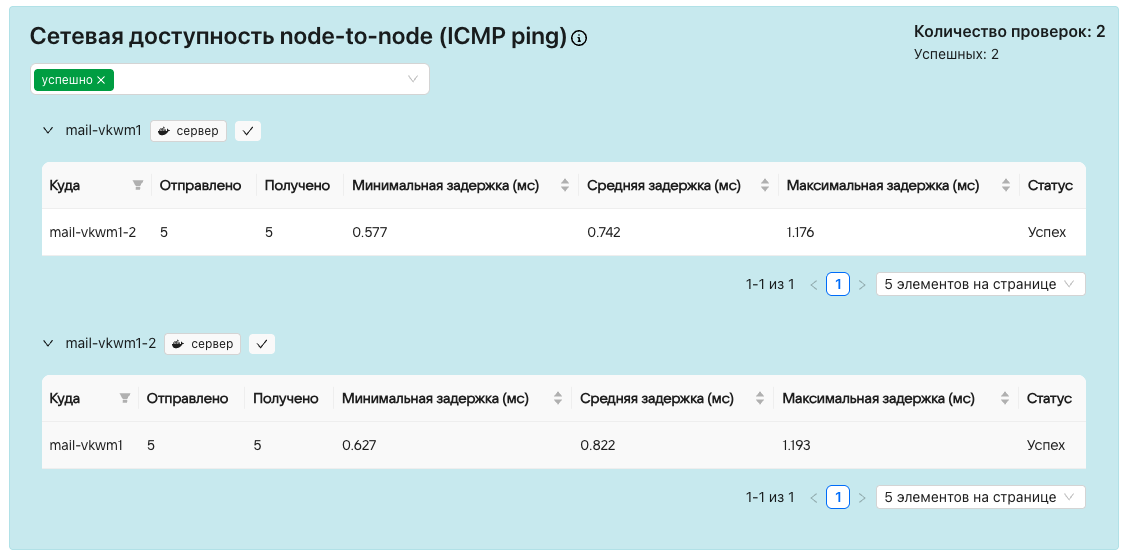Image resolution: width=1127 pixels, height=556 pixels.
Task: Collapse the mail-vkwm1-2 node section
Action: point(48,343)
